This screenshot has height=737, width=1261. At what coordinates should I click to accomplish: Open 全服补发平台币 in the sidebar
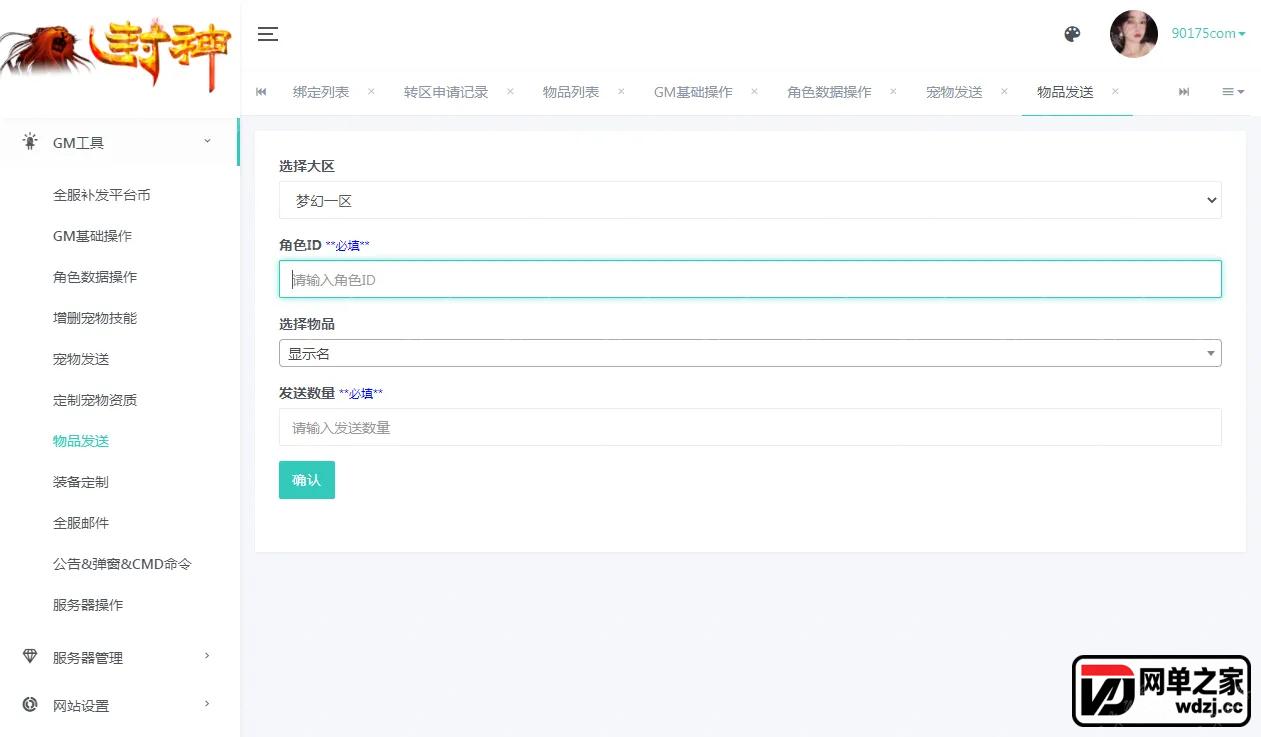102,195
